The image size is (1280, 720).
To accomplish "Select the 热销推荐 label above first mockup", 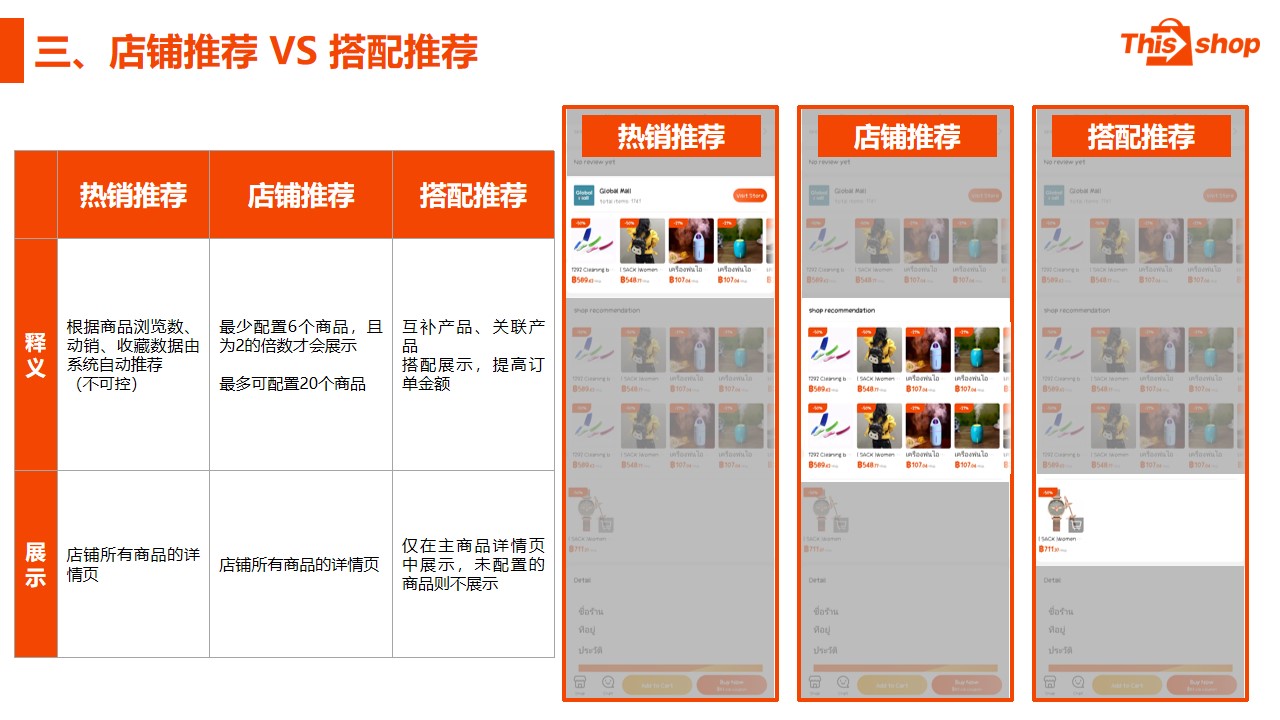I will [x=671, y=136].
